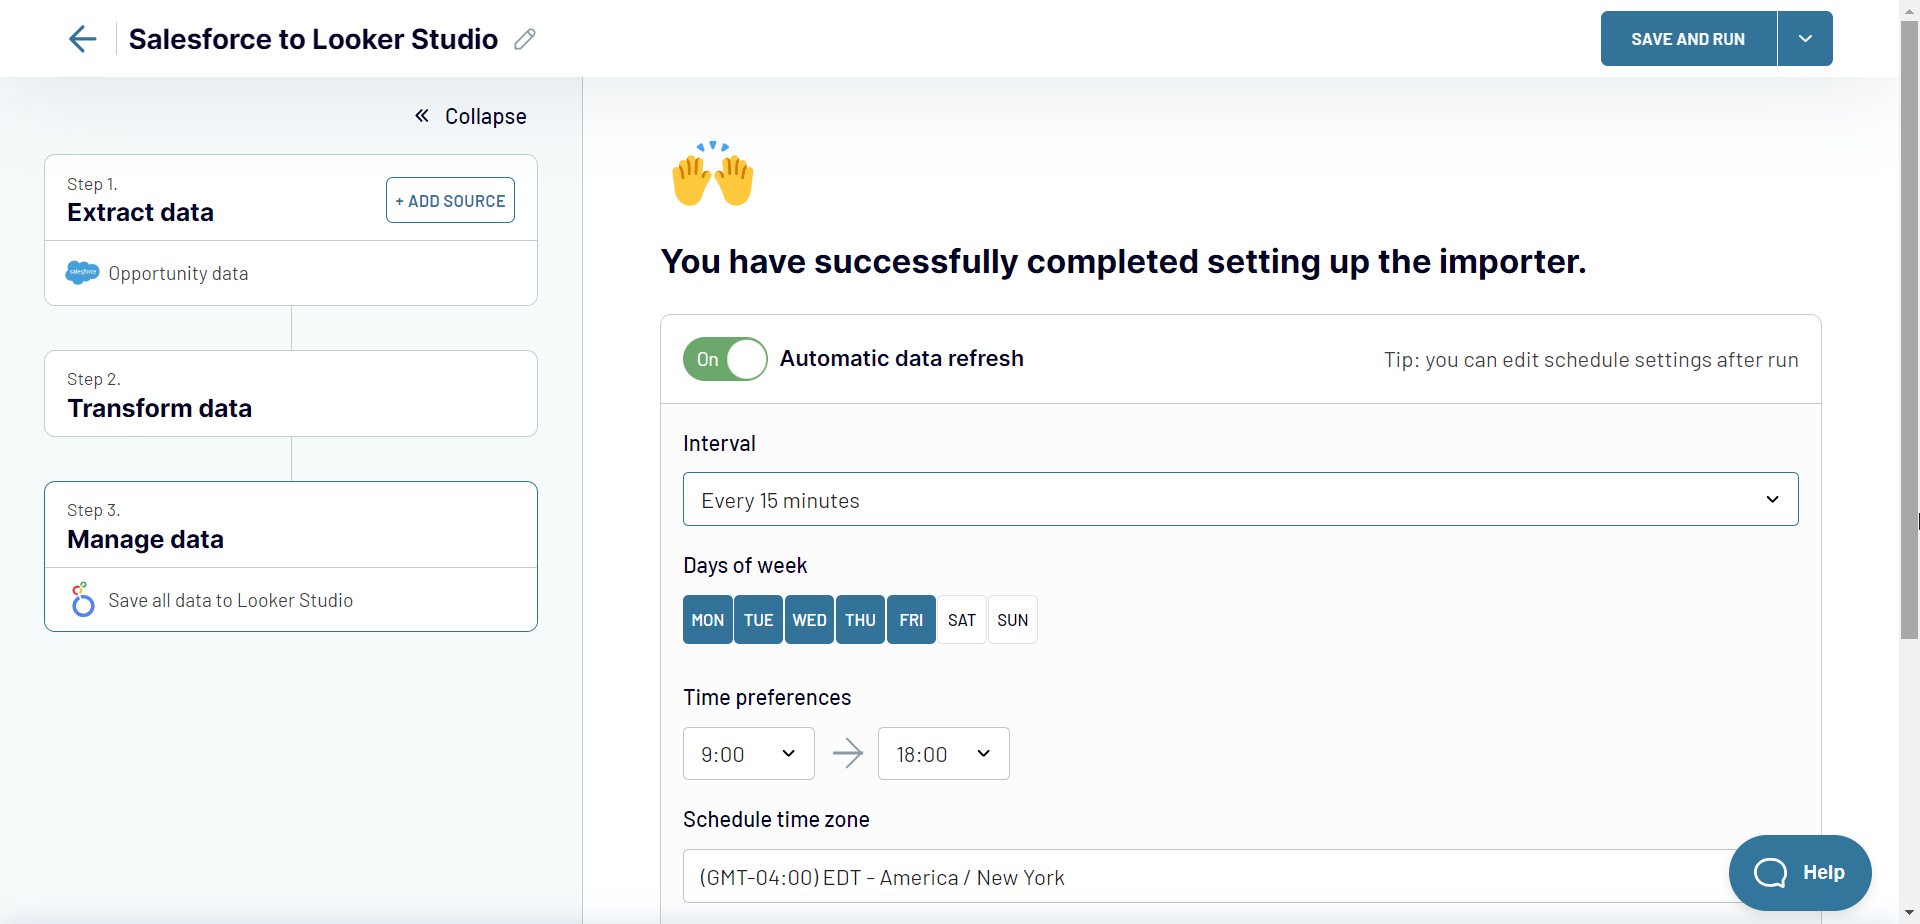Open the Interval dropdown showing Every 15 minutes
The width and height of the screenshot is (1920, 924).
1240,499
